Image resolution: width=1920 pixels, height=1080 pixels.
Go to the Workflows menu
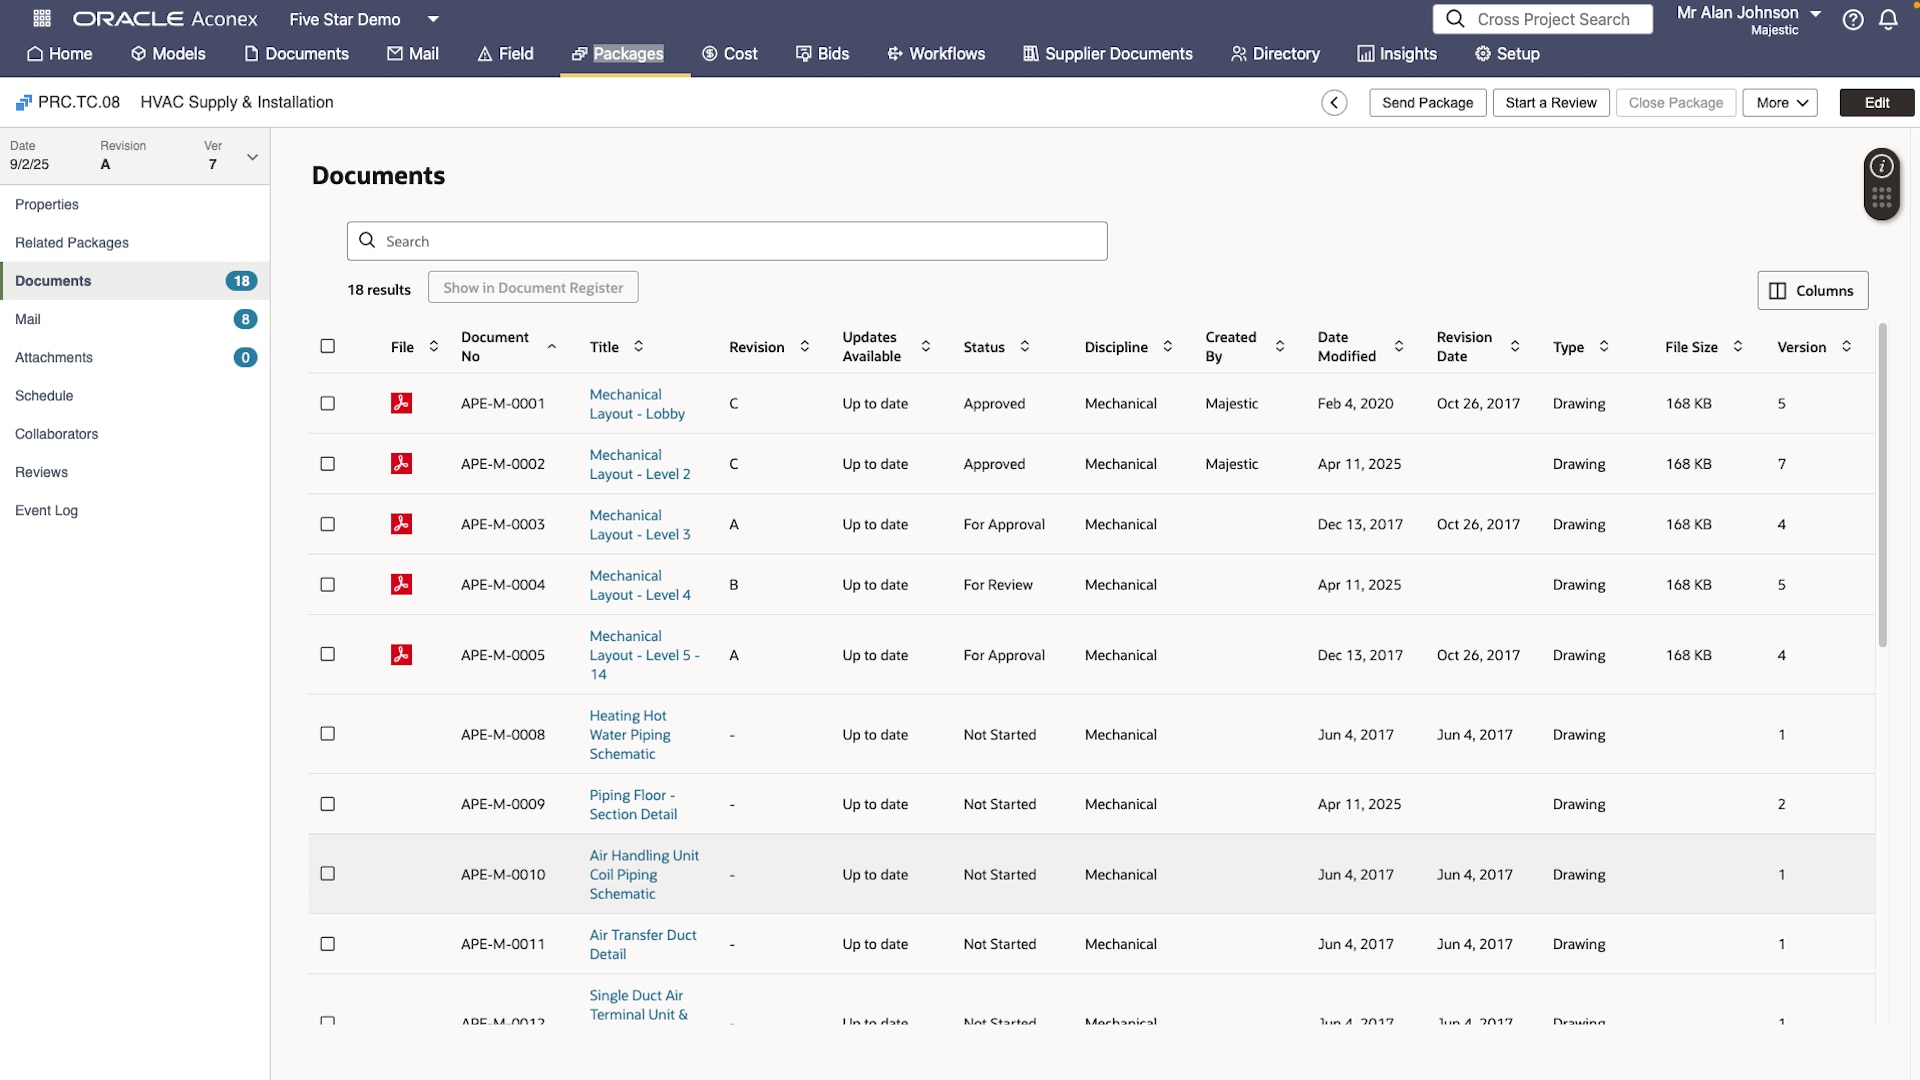[936, 54]
